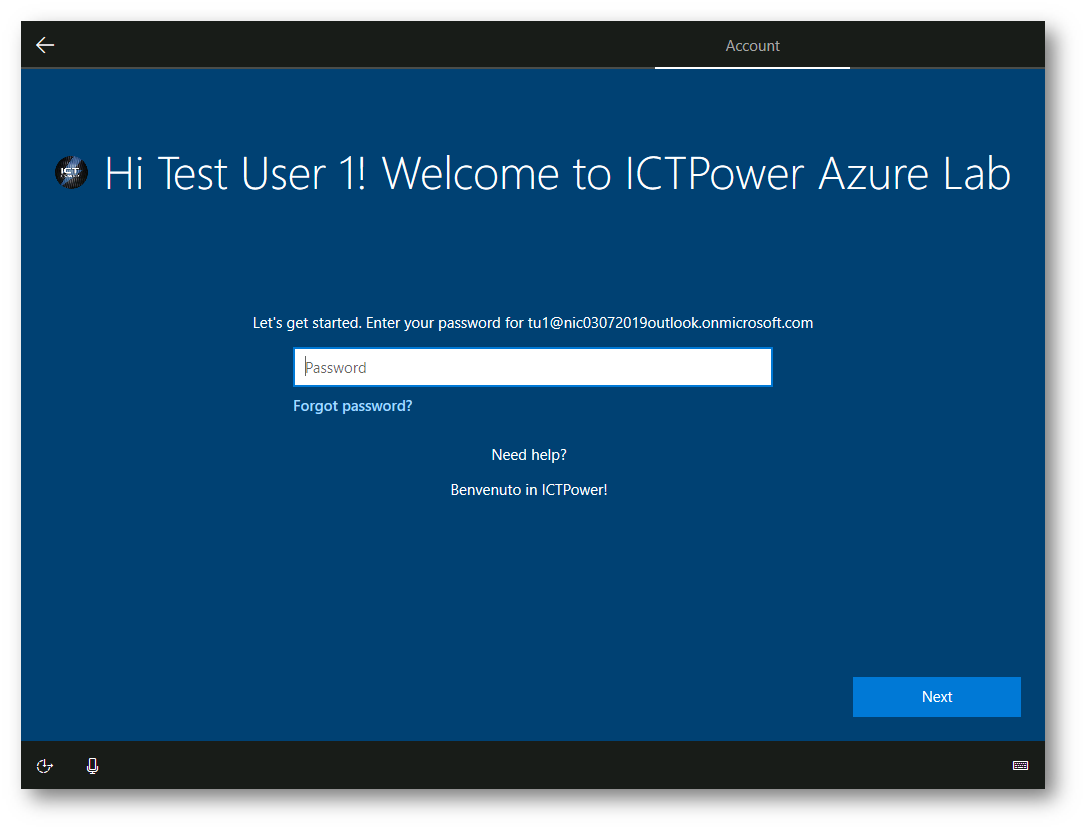
Task: Go back with the arrow icon
Action: point(45,45)
